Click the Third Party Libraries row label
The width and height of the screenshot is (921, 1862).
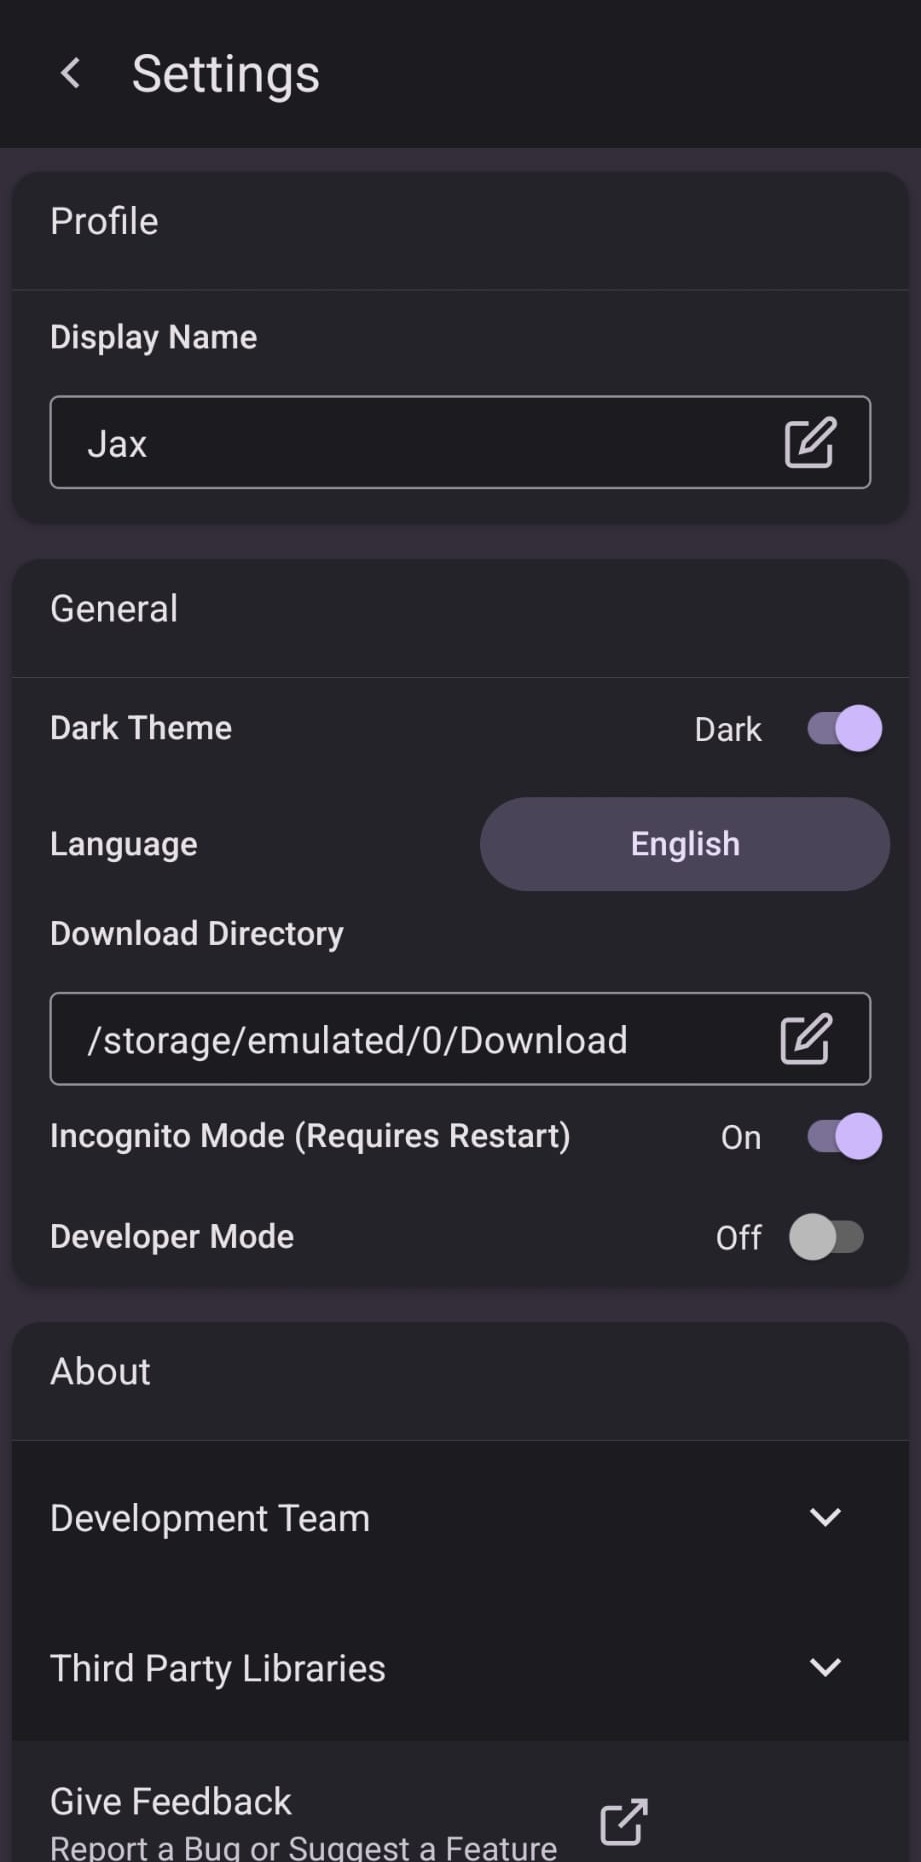[x=218, y=1668]
